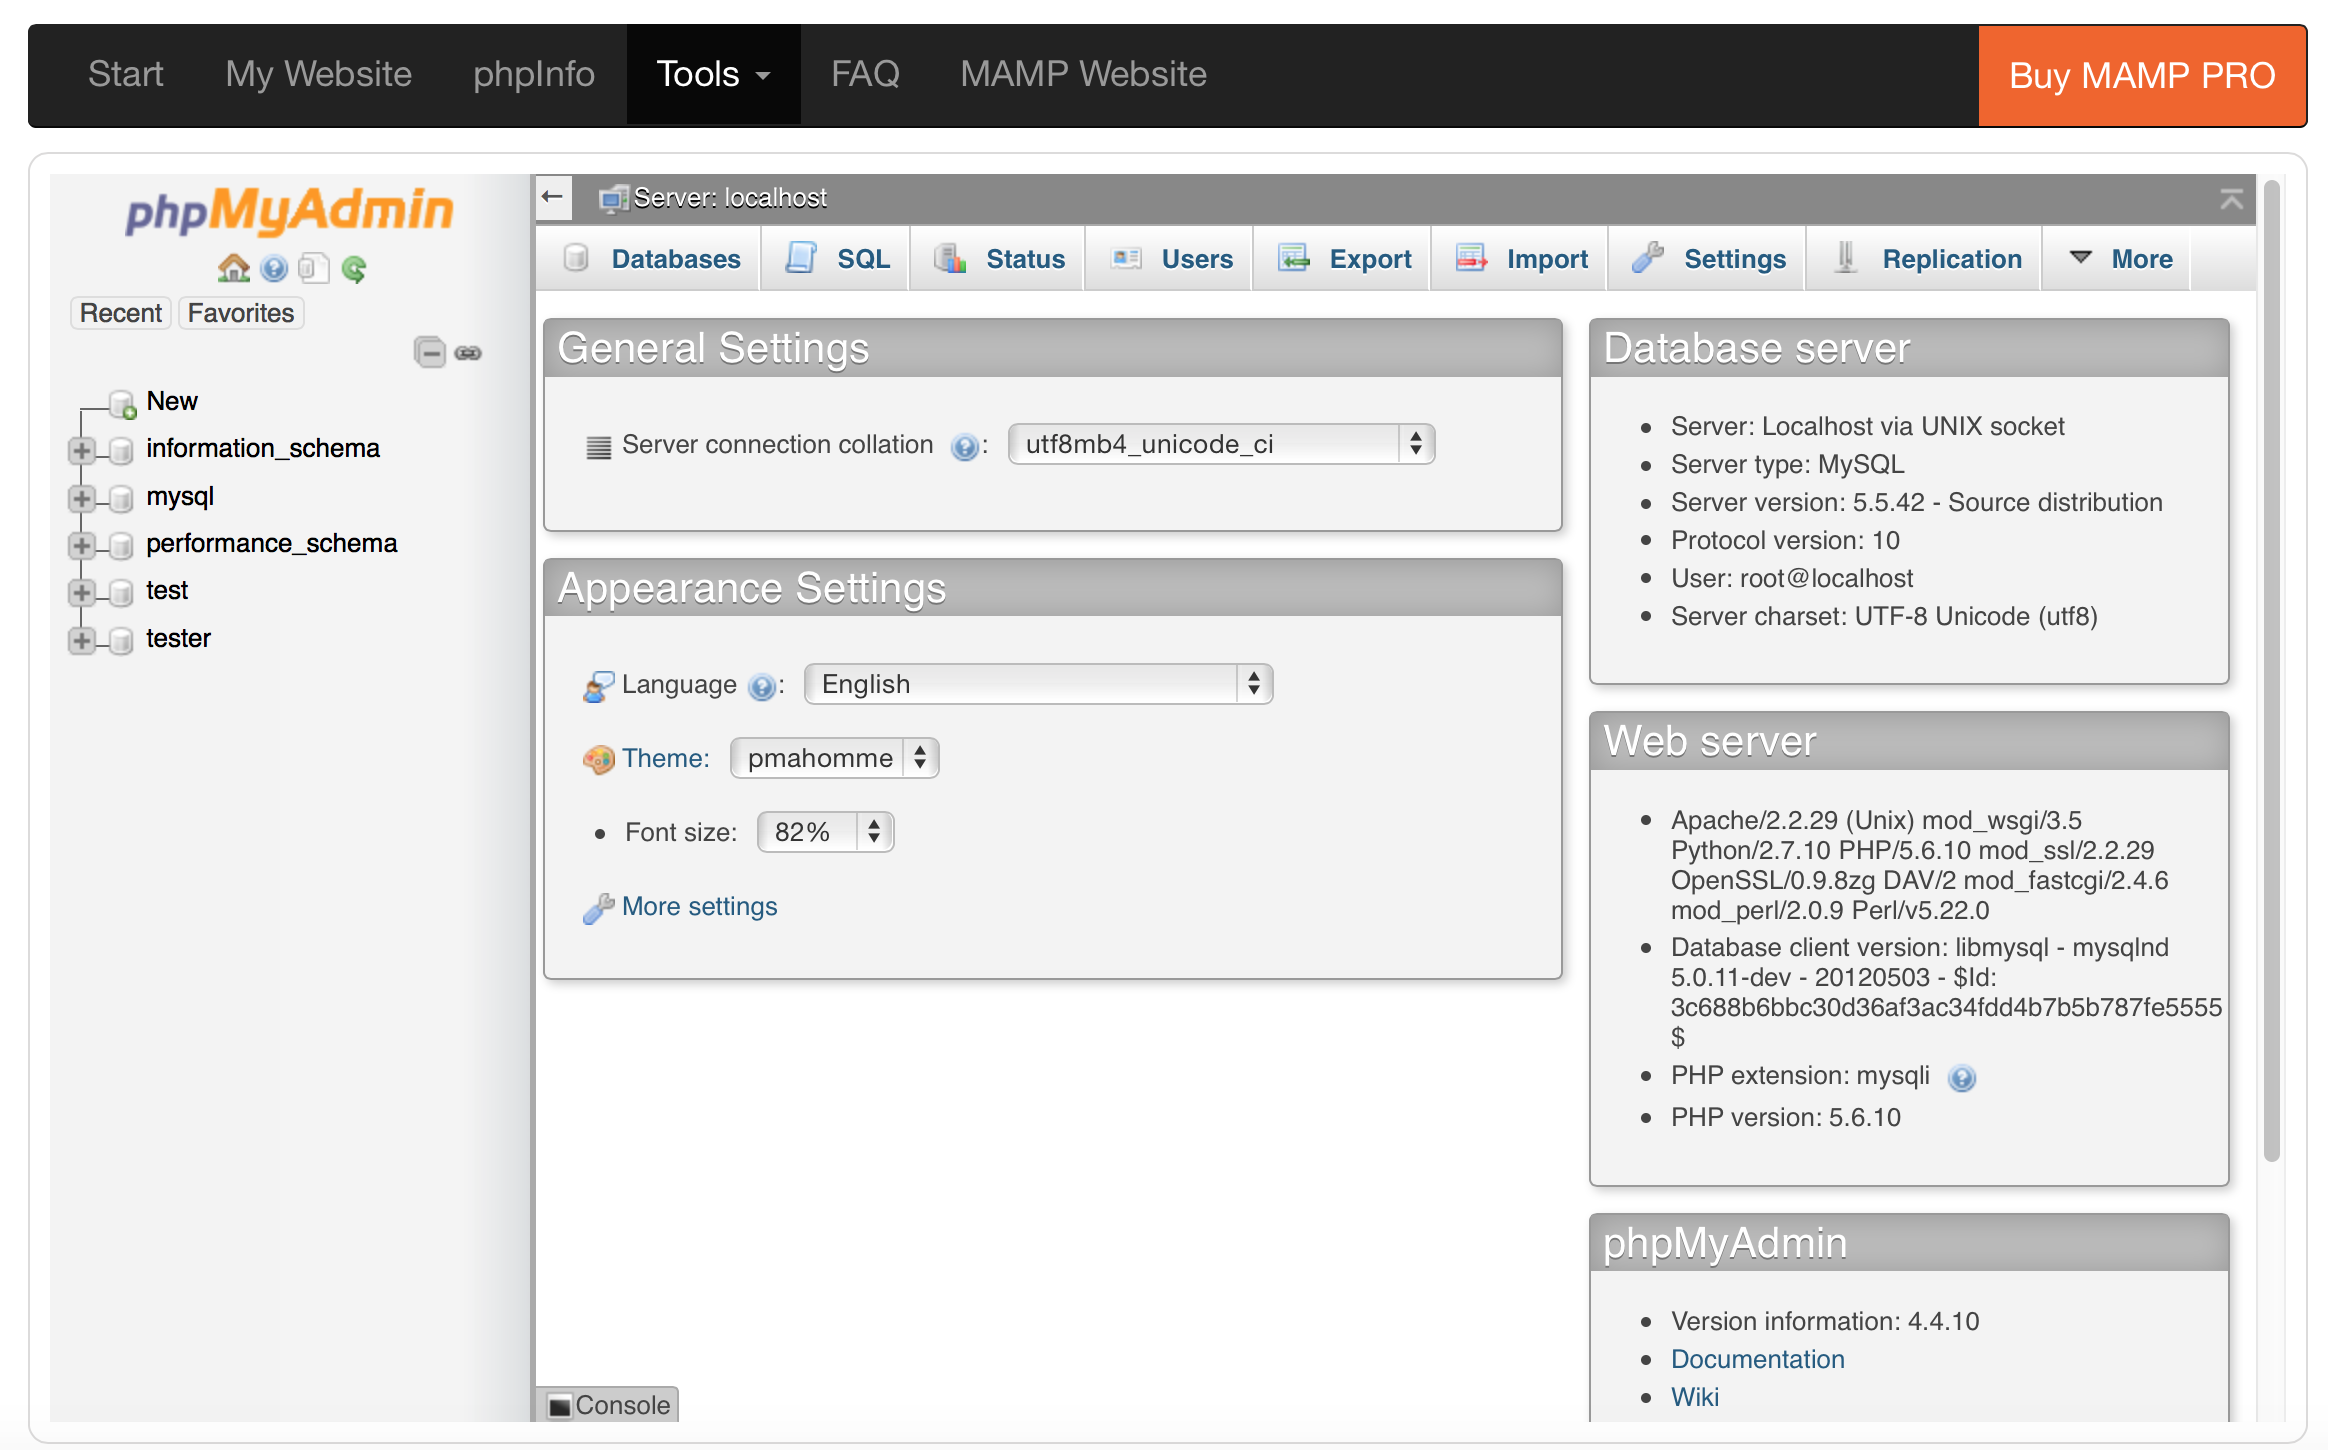Image resolution: width=2328 pixels, height=1450 pixels.
Task: Click help icon next to Server connection collation
Action: point(964,446)
